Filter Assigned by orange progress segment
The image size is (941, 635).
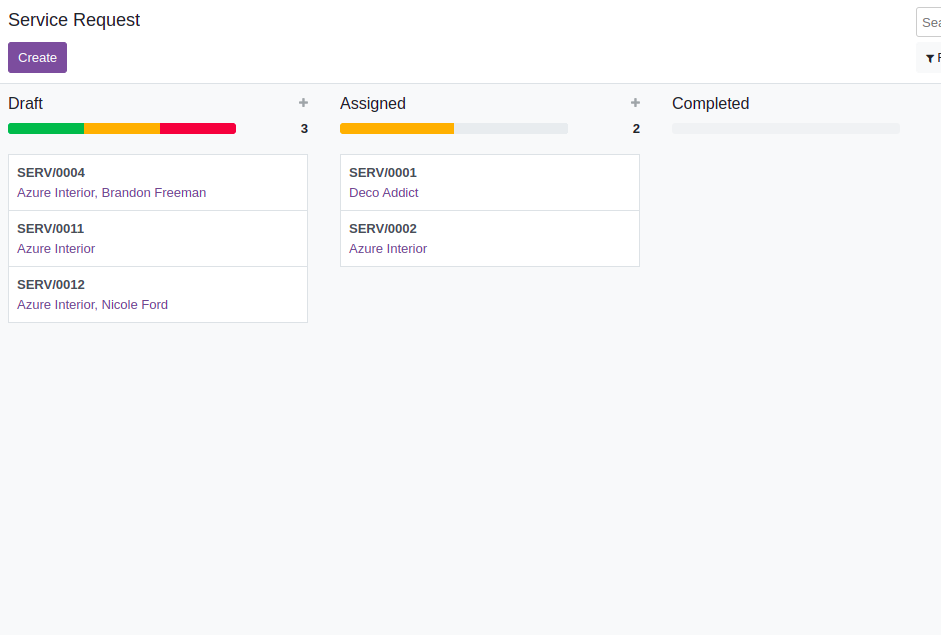tap(397, 128)
